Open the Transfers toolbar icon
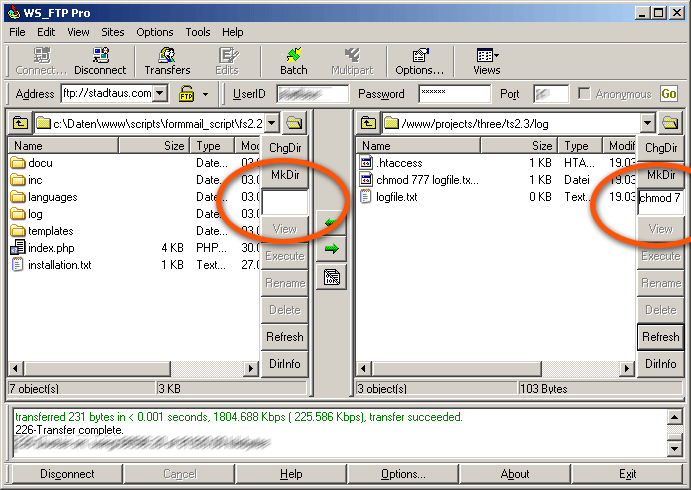 pyautogui.click(x=167, y=61)
